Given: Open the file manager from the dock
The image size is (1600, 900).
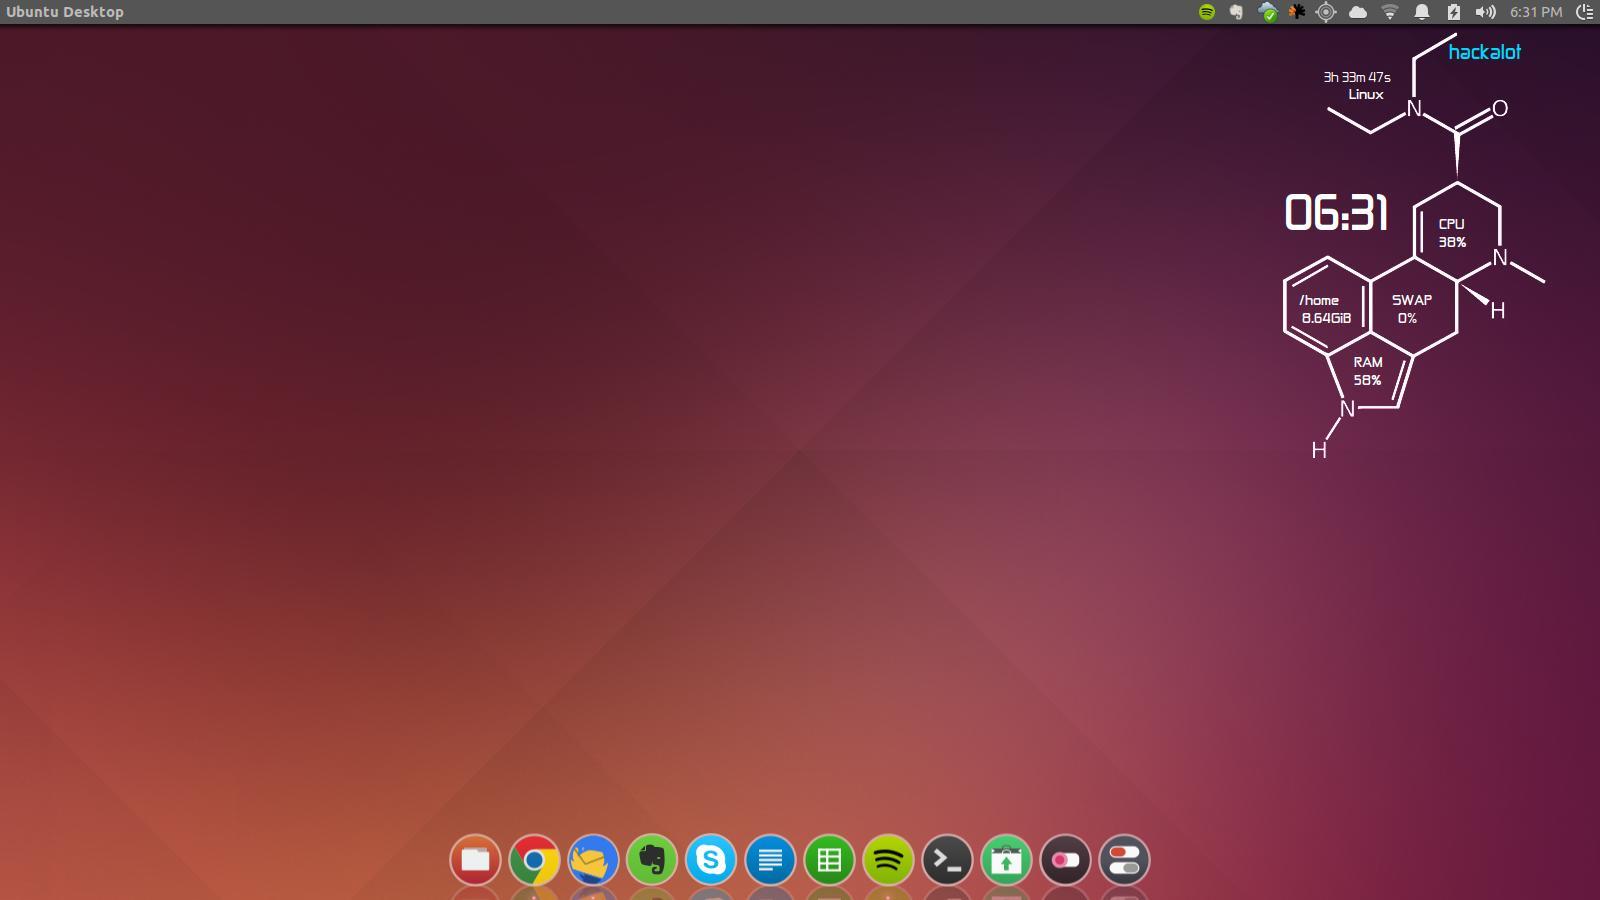Looking at the screenshot, I should (475, 858).
